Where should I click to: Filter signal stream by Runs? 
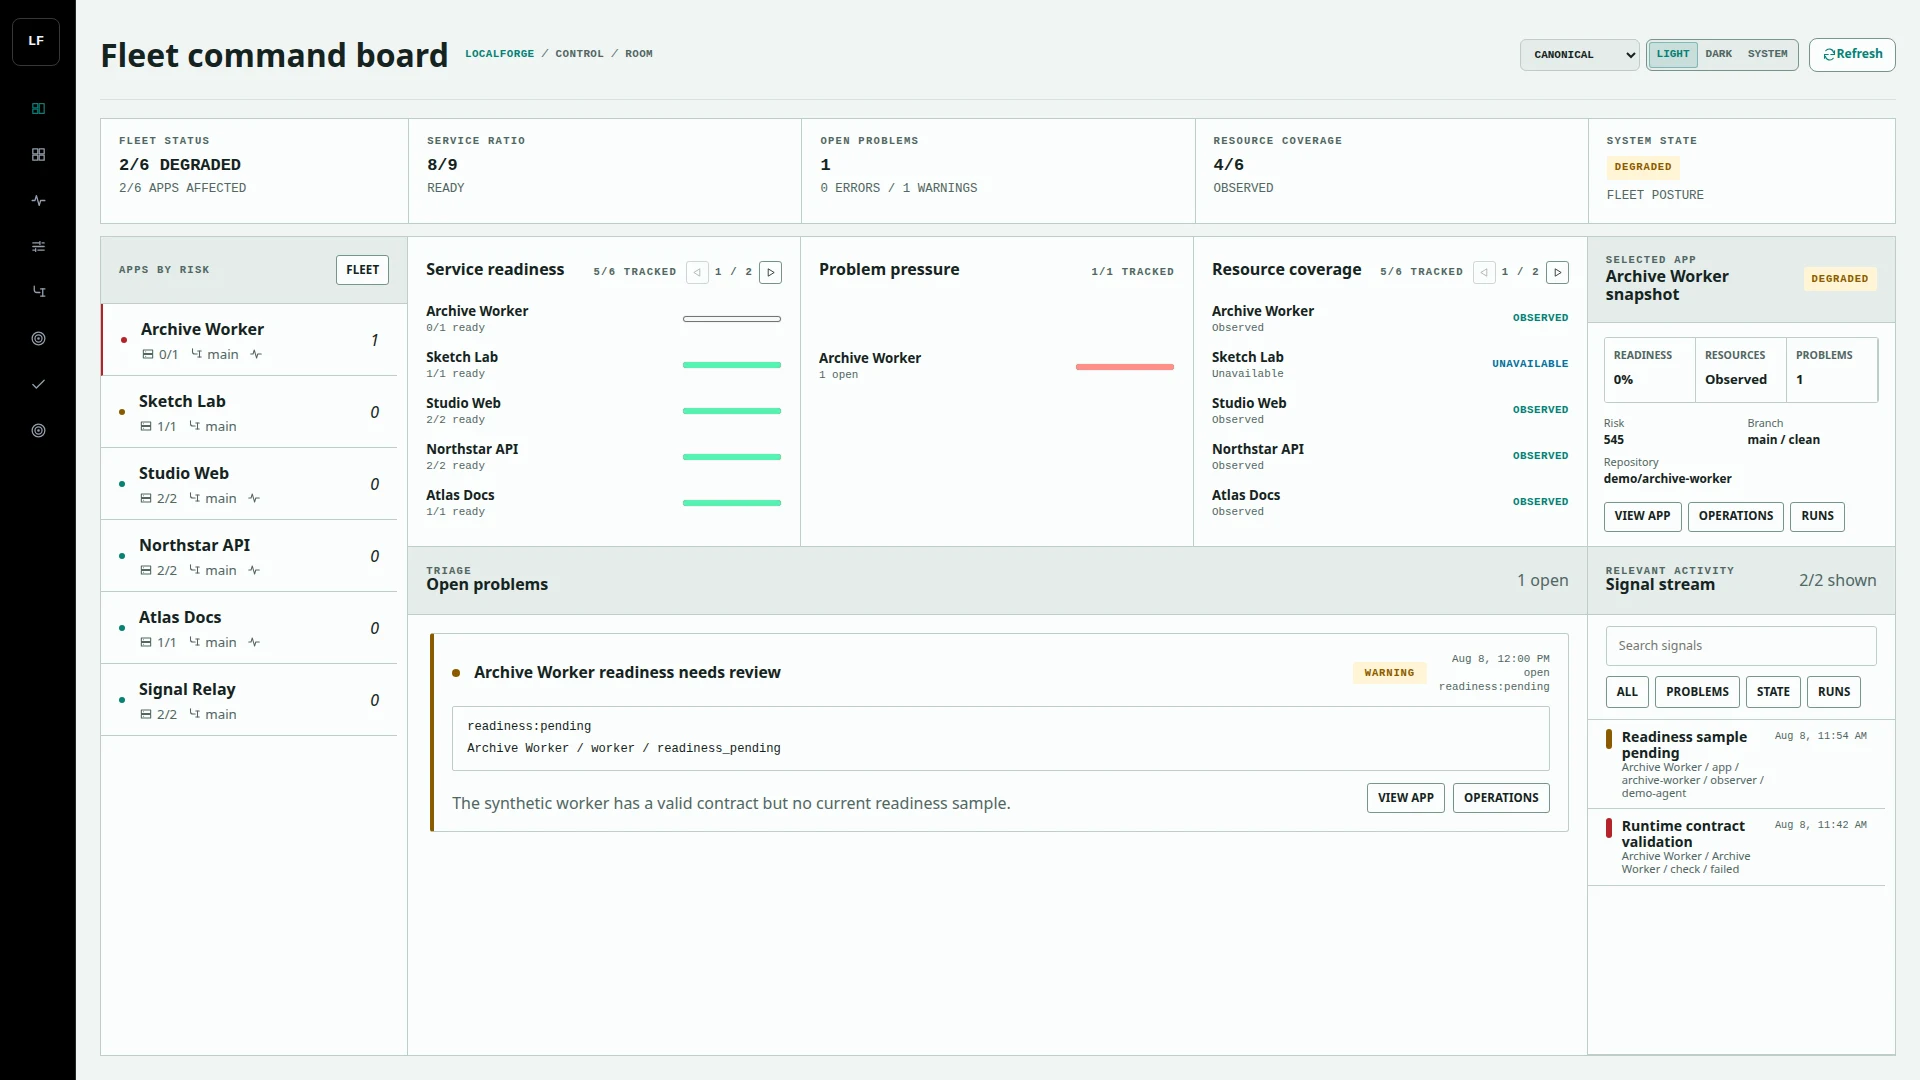[x=1834, y=692]
